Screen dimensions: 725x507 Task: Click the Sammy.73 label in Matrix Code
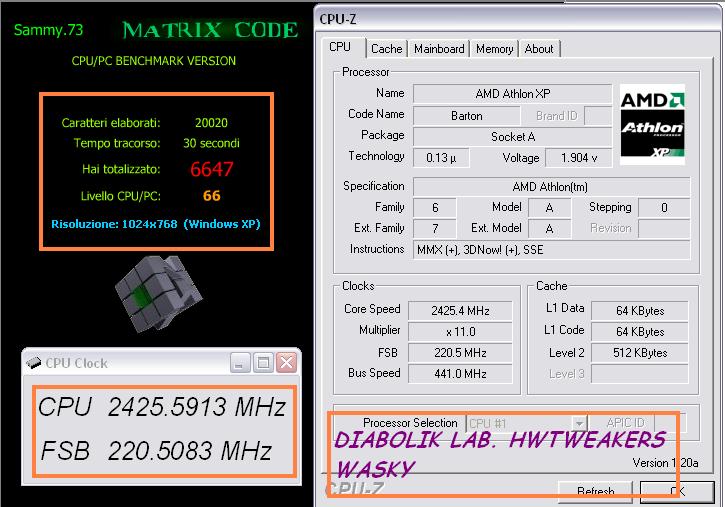click(48, 30)
